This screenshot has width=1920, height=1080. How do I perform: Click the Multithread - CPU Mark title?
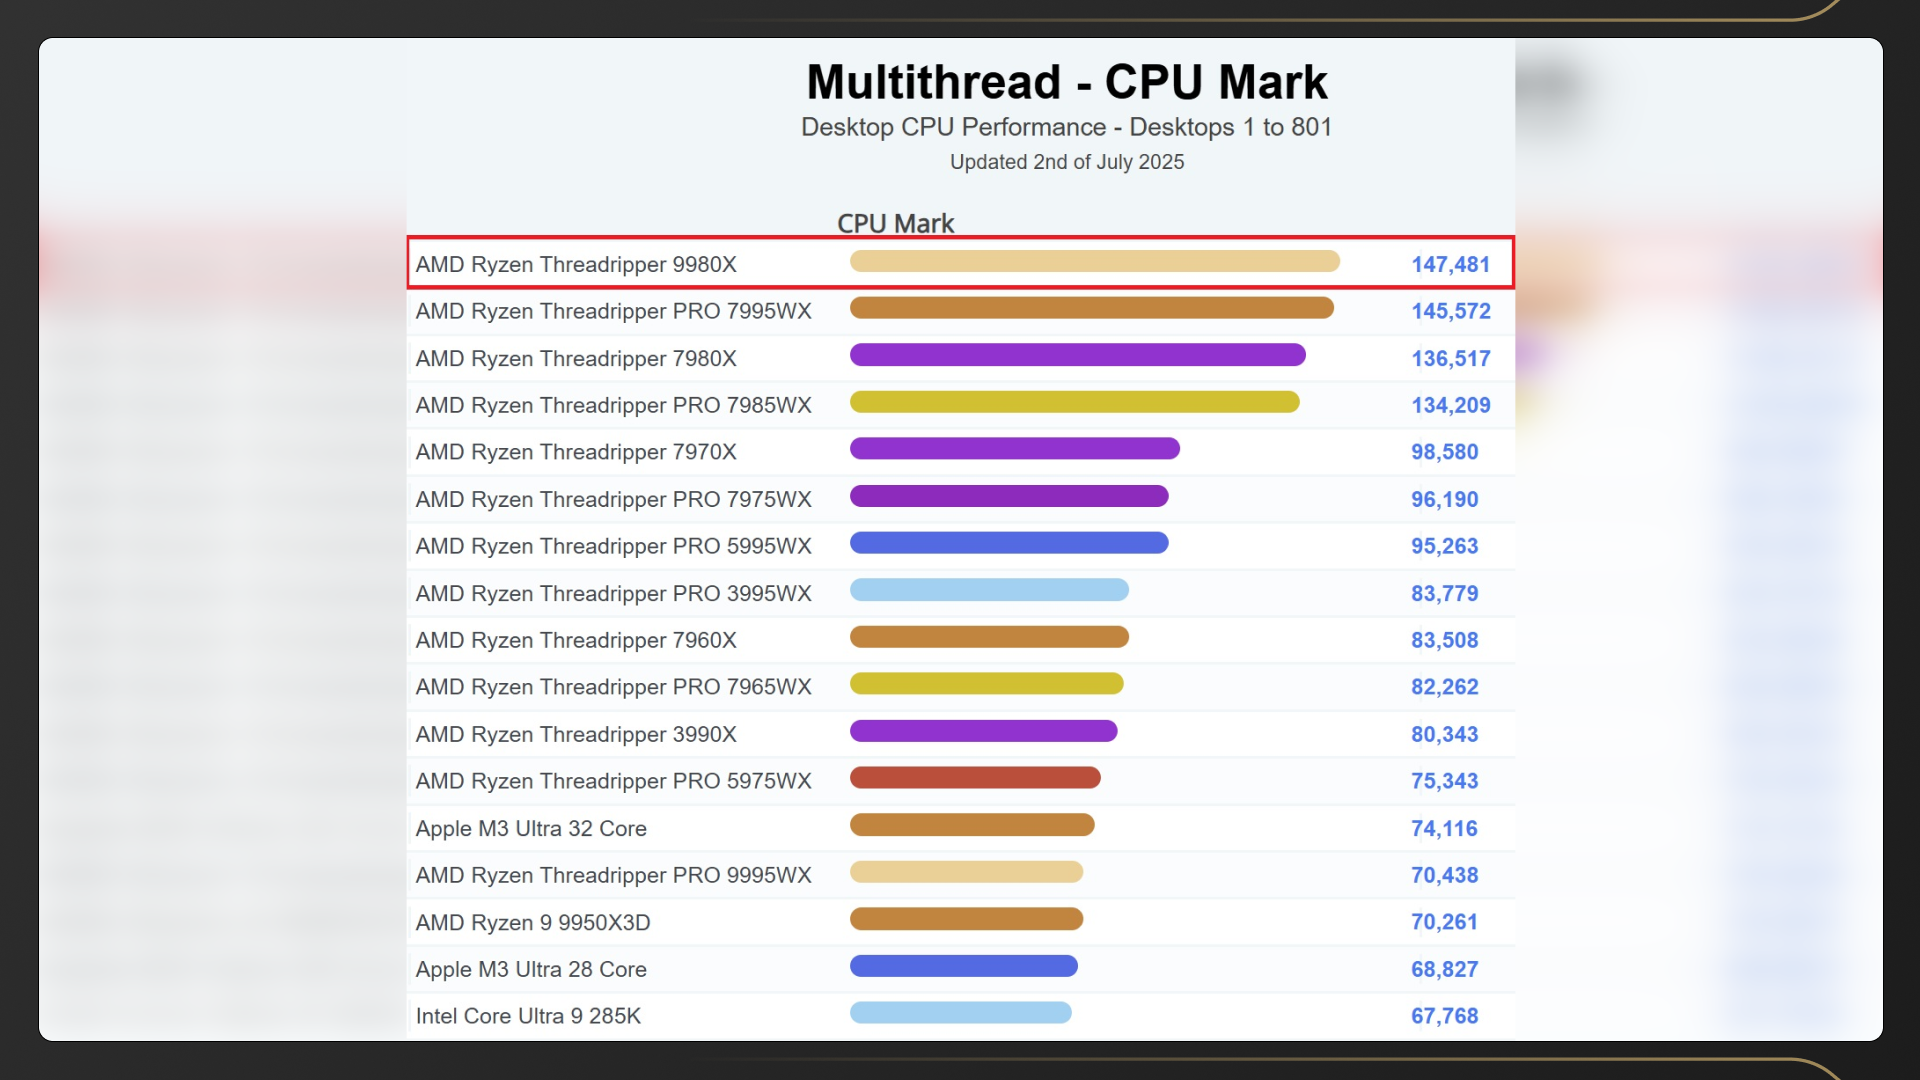[1066, 82]
